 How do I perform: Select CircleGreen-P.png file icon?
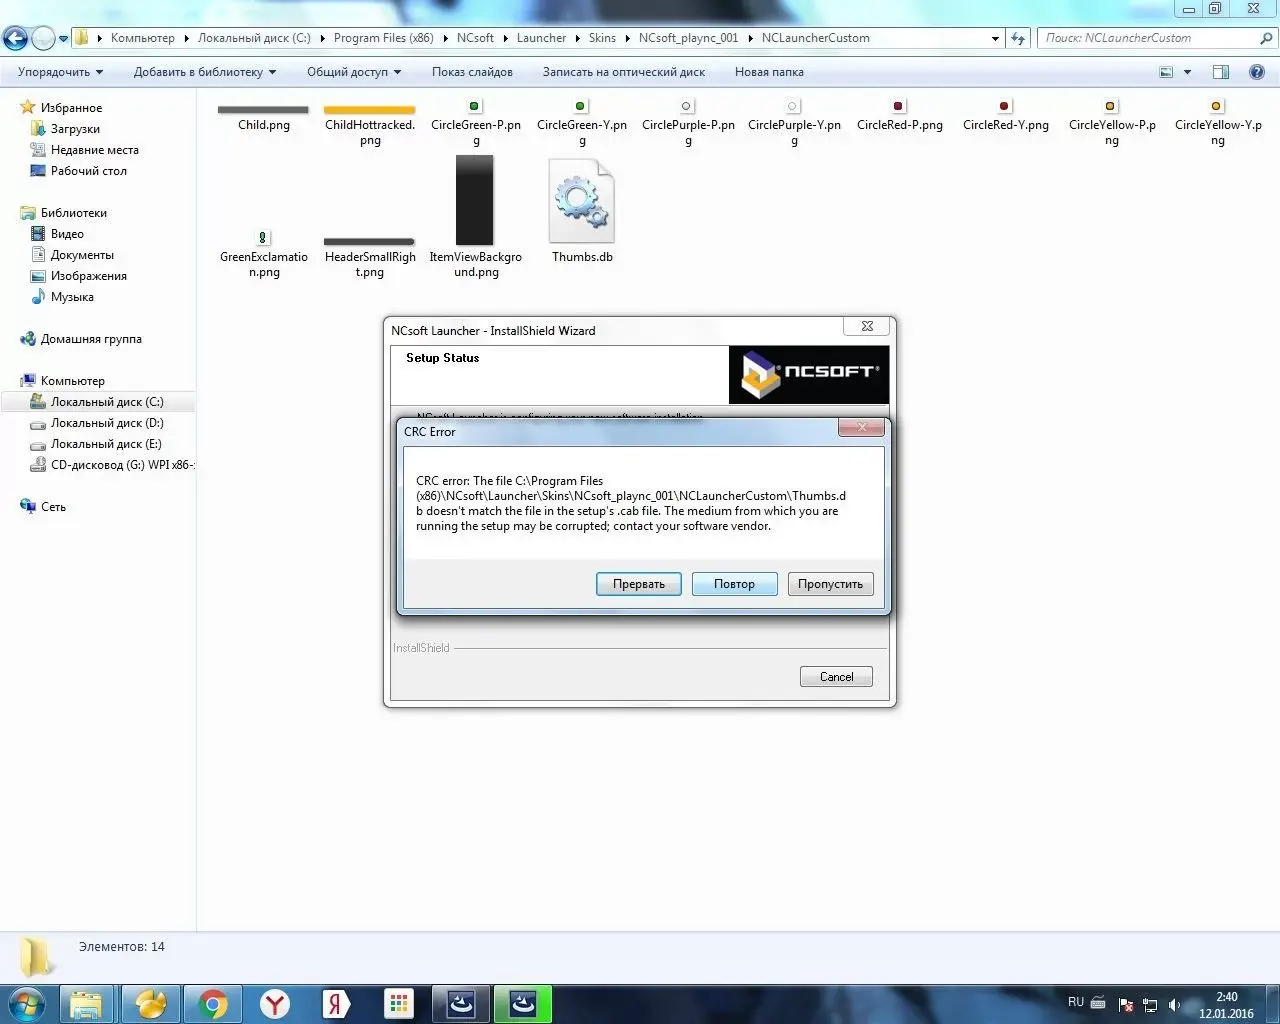click(475, 106)
